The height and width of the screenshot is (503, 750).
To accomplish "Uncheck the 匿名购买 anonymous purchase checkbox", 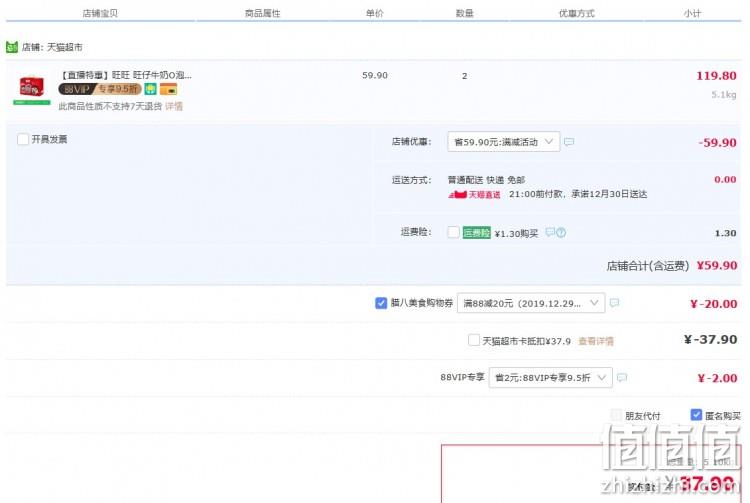I will pyautogui.click(x=696, y=415).
